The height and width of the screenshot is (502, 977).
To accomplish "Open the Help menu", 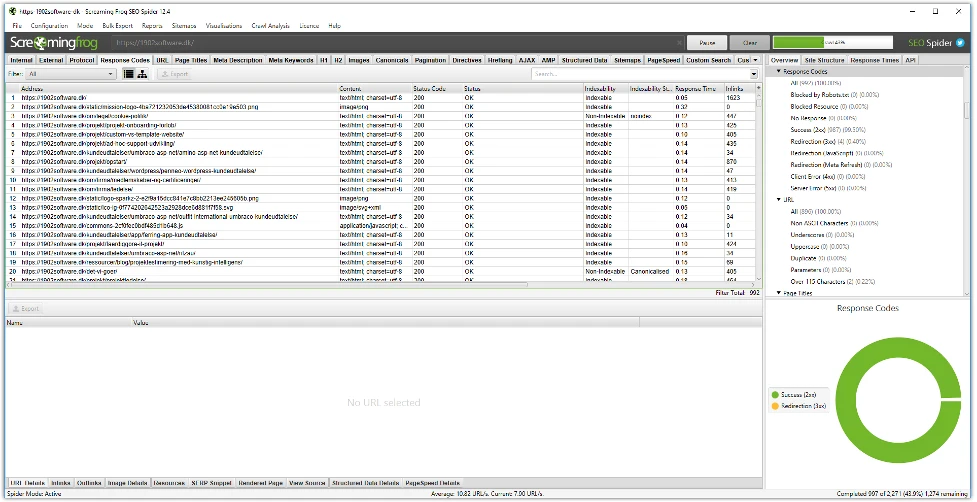I will click(335, 26).
